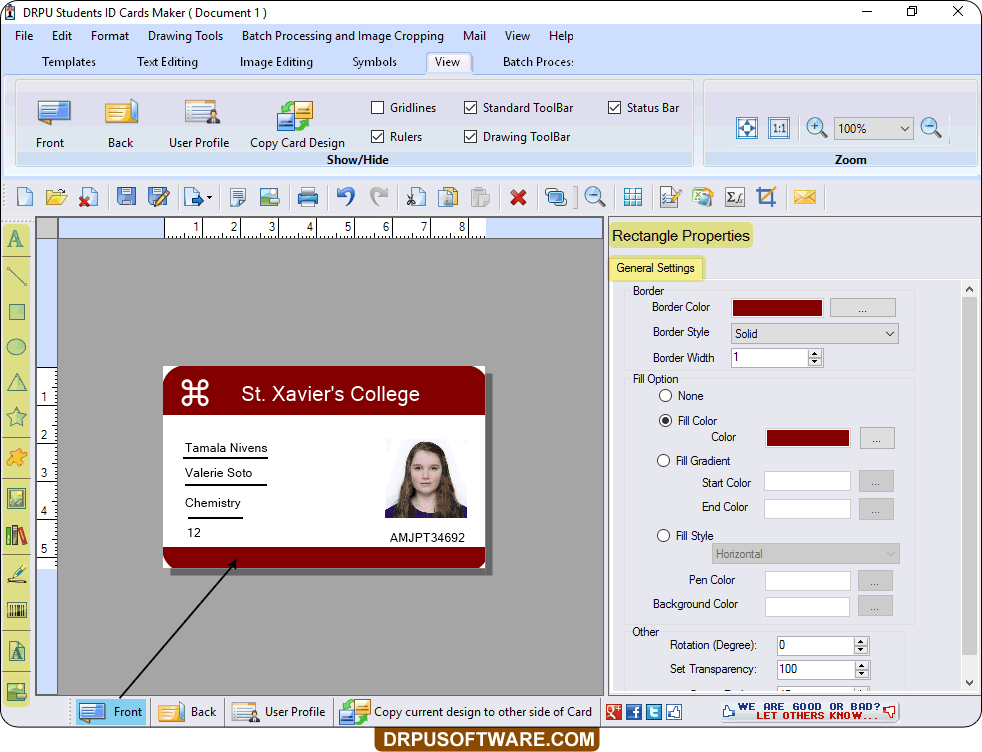The image size is (982, 752).
Task: Click the grid view toolbar icon
Action: 633,197
